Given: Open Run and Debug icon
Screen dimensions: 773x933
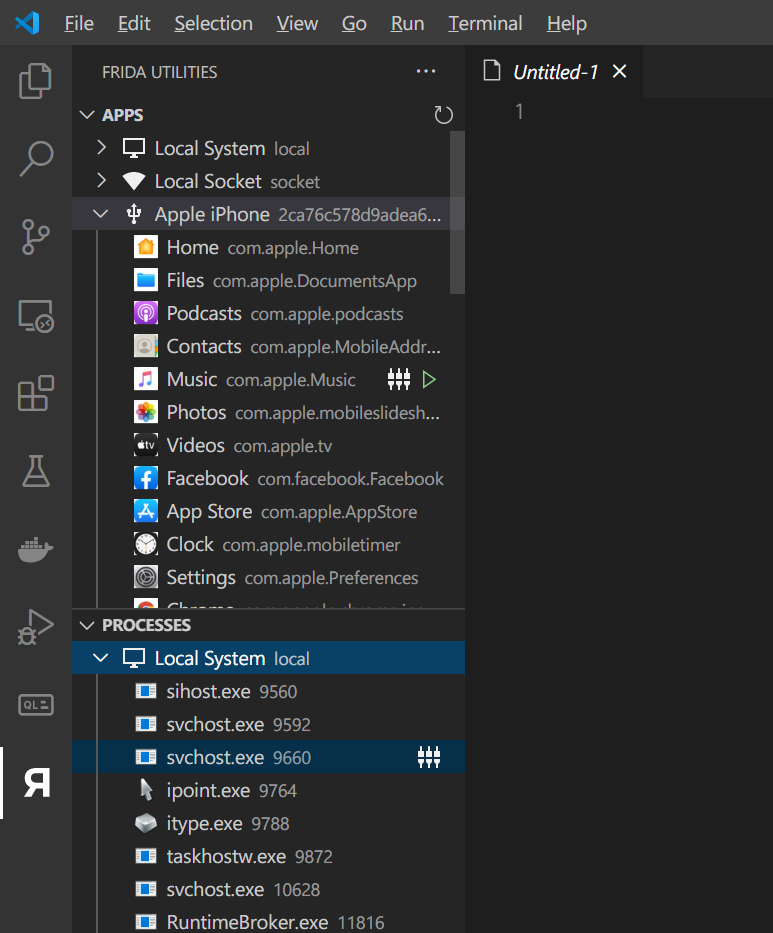Looking at the screenshot, I should (36, 627).
